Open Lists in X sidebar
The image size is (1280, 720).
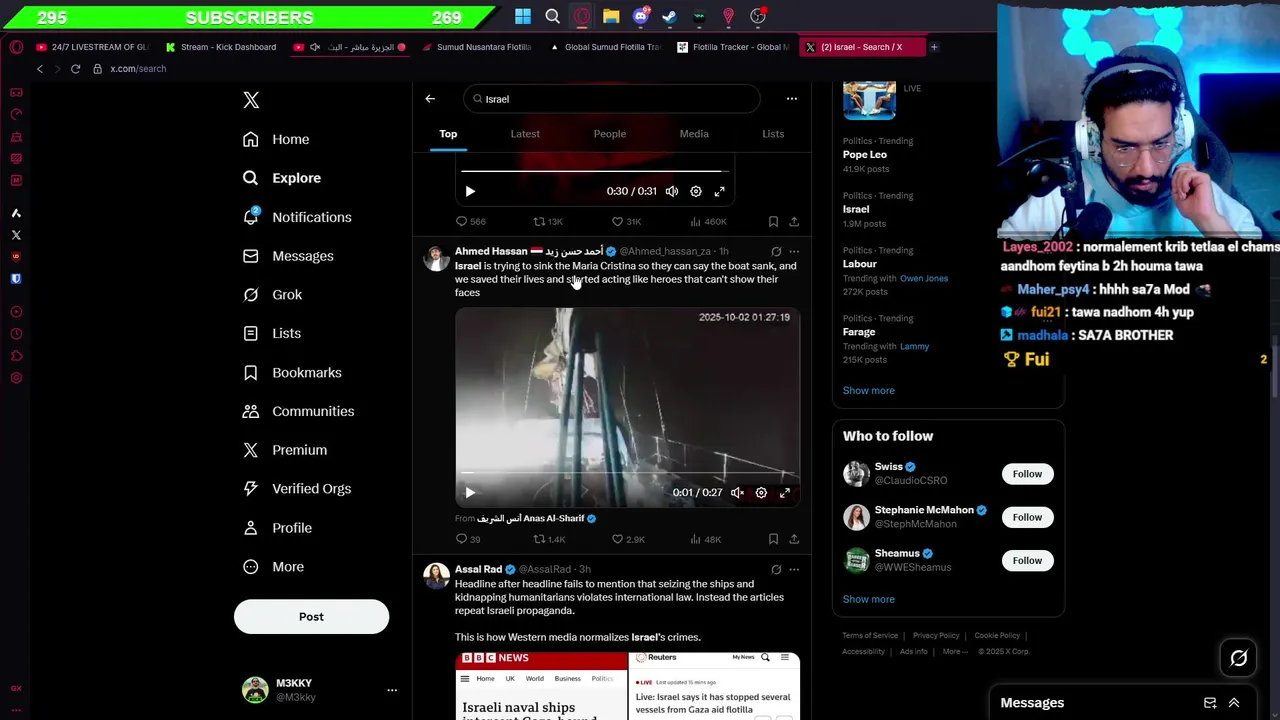[272, 333]
